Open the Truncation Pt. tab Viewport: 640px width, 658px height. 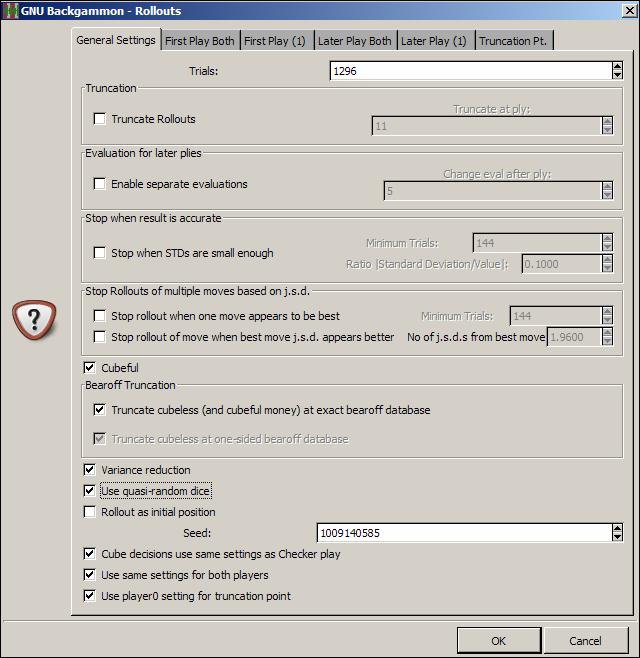513,41
